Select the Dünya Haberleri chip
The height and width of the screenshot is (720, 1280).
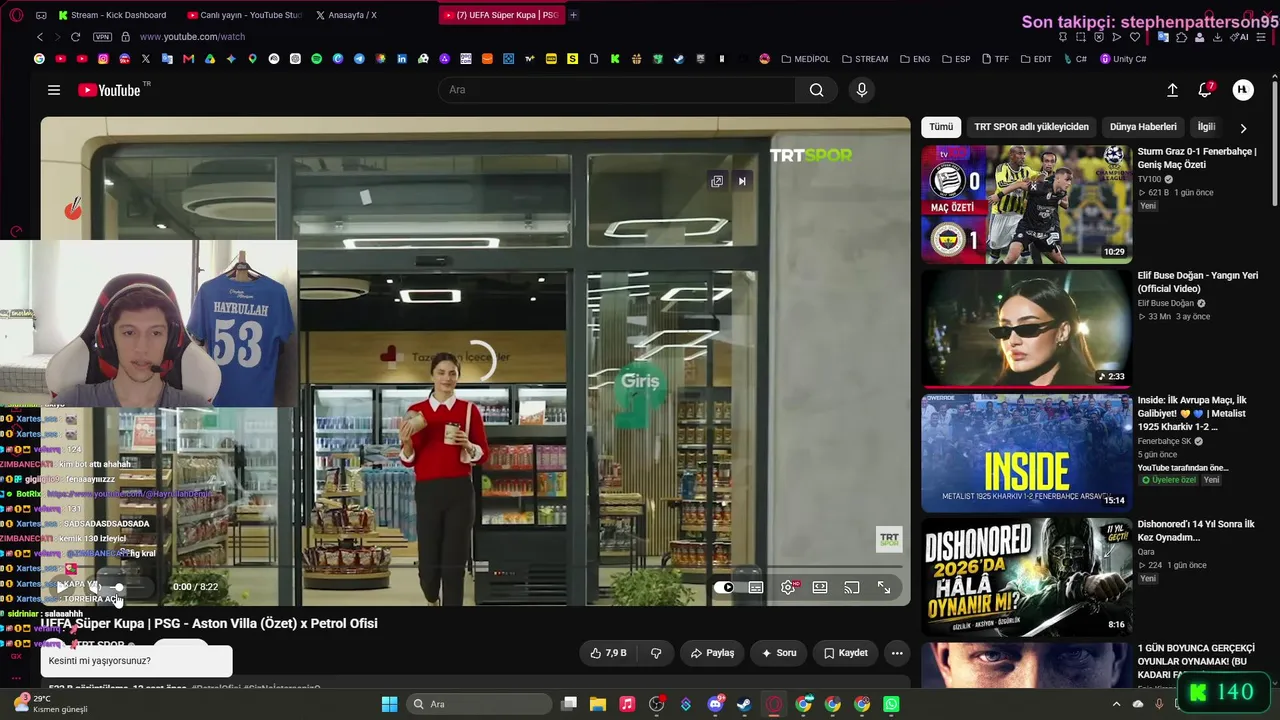pos(1143,127)
